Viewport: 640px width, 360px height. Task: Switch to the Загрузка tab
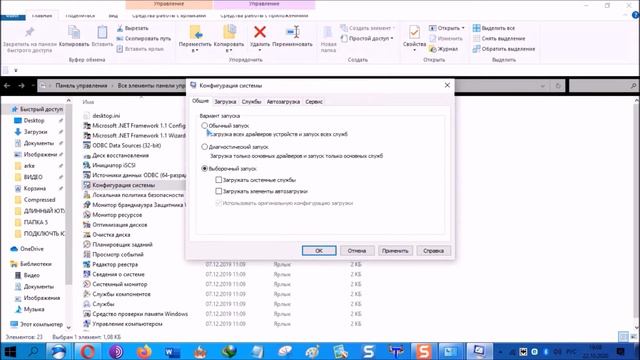point(225,102)
